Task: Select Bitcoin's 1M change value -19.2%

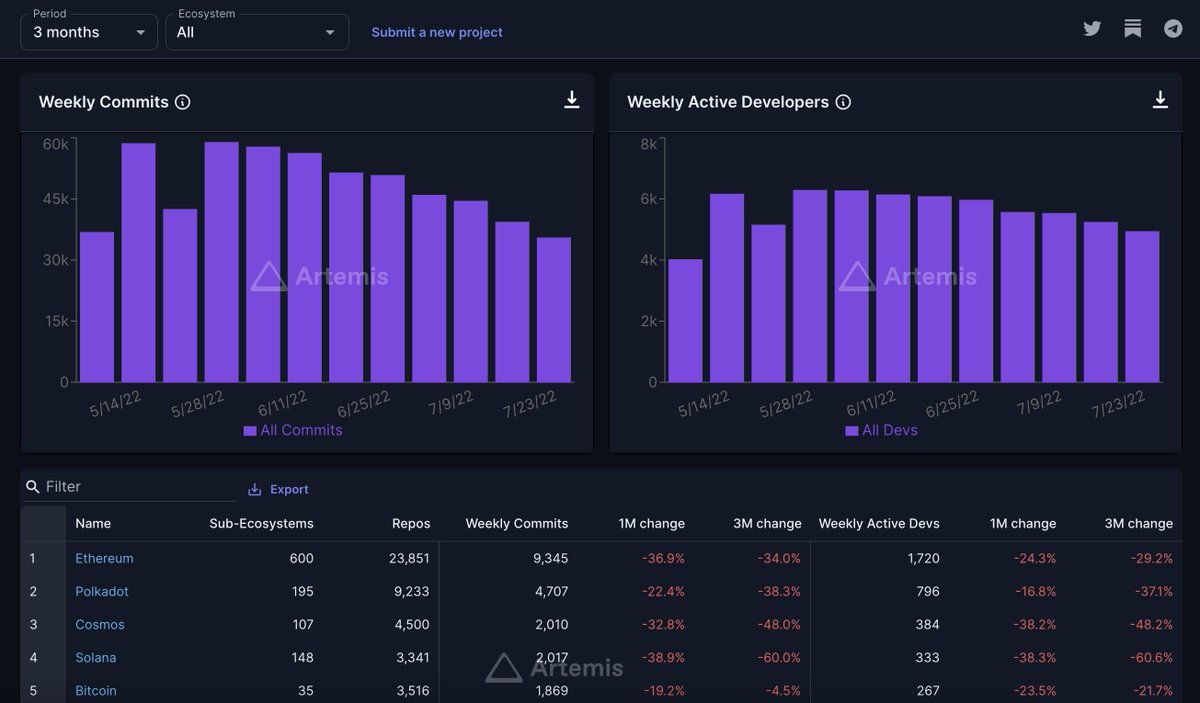Action: point(663,690)
